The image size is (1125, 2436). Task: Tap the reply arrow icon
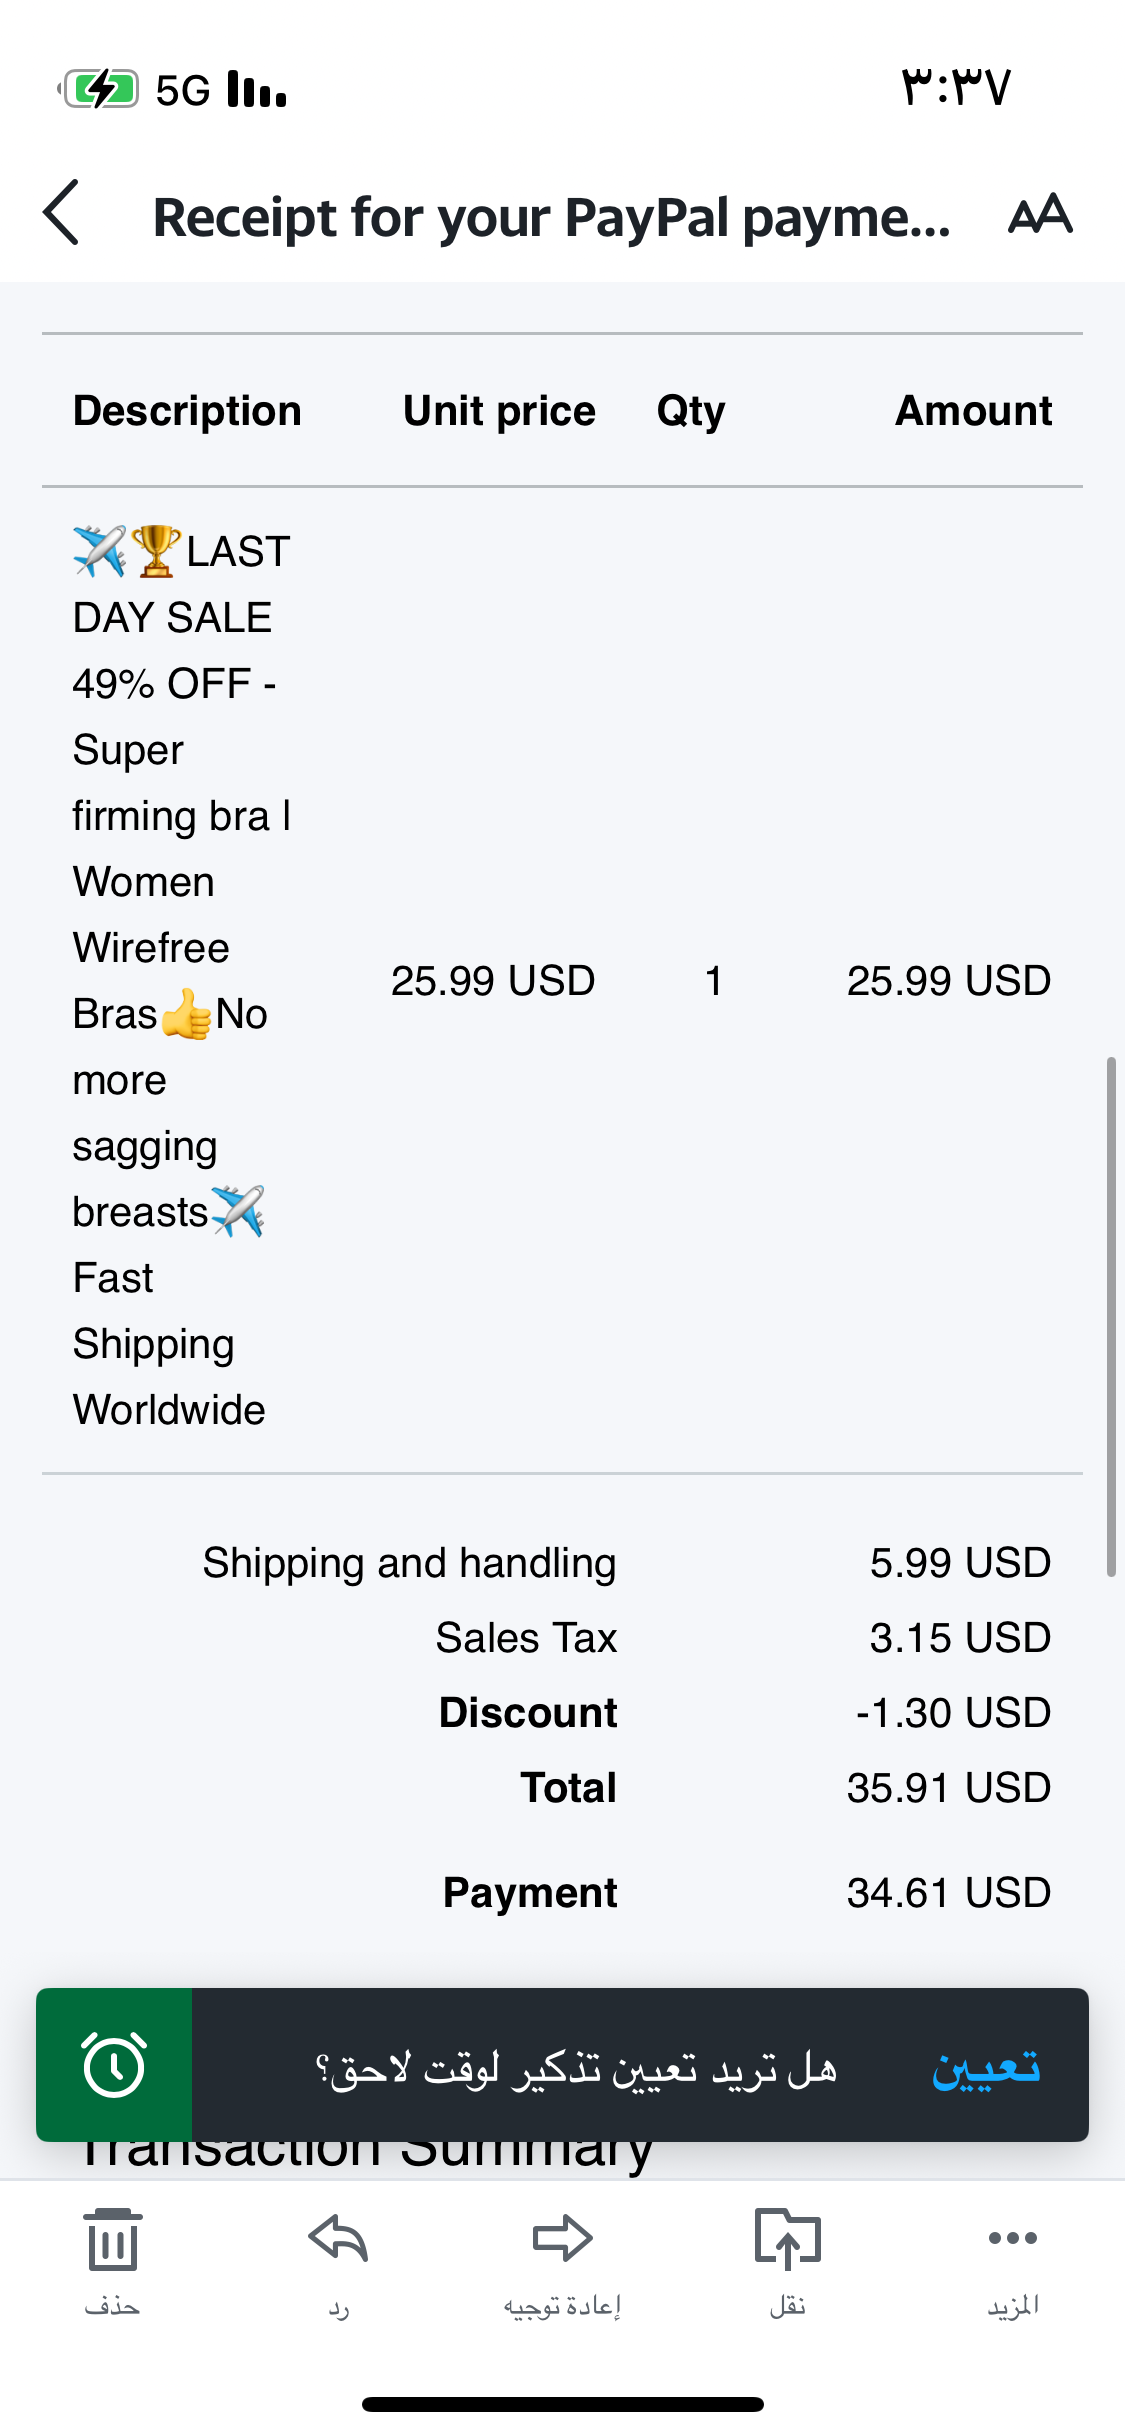pyautogui.click(x=338, y=2240)
